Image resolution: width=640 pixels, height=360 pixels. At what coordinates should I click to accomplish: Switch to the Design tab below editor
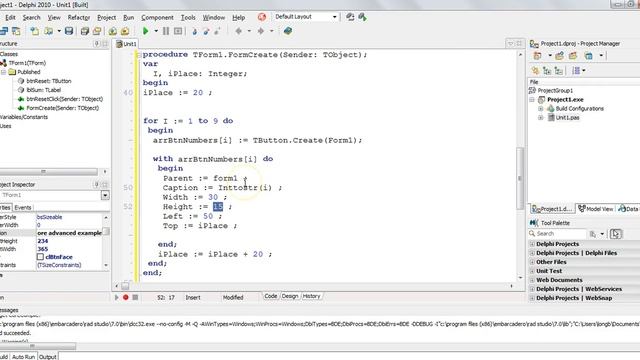click(290, 296)
